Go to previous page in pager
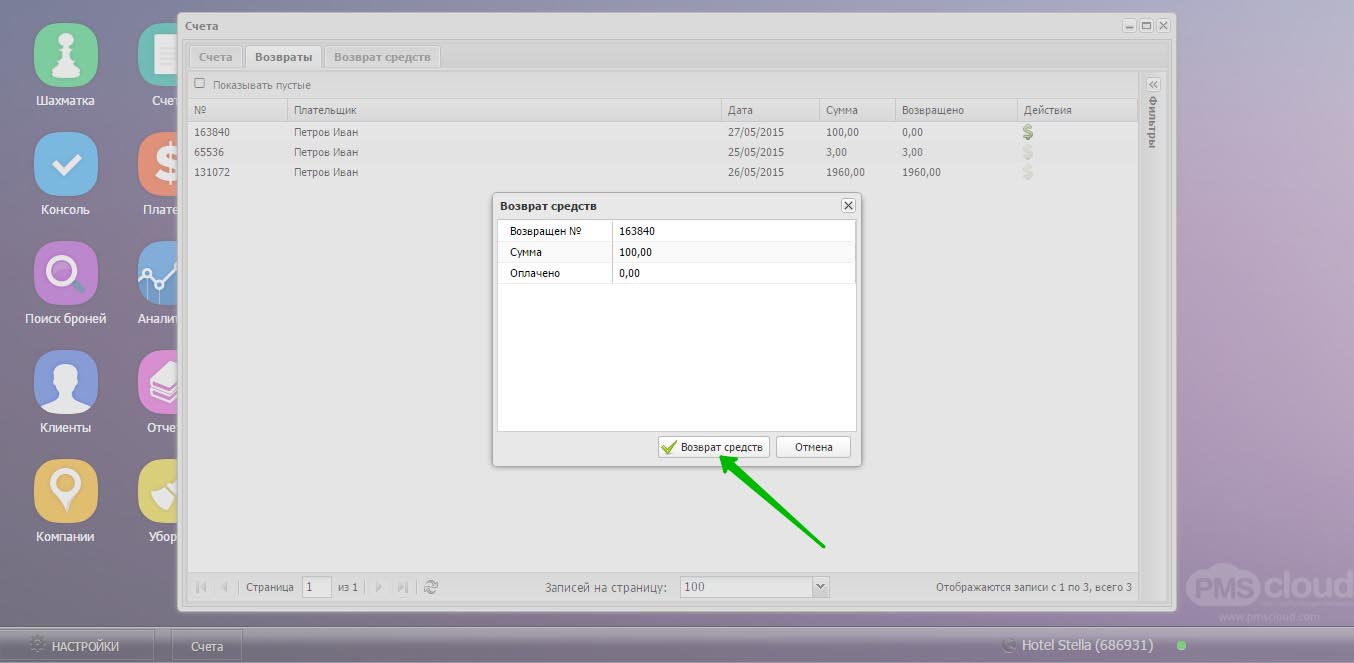The image size is (1354, 663). 224,587
